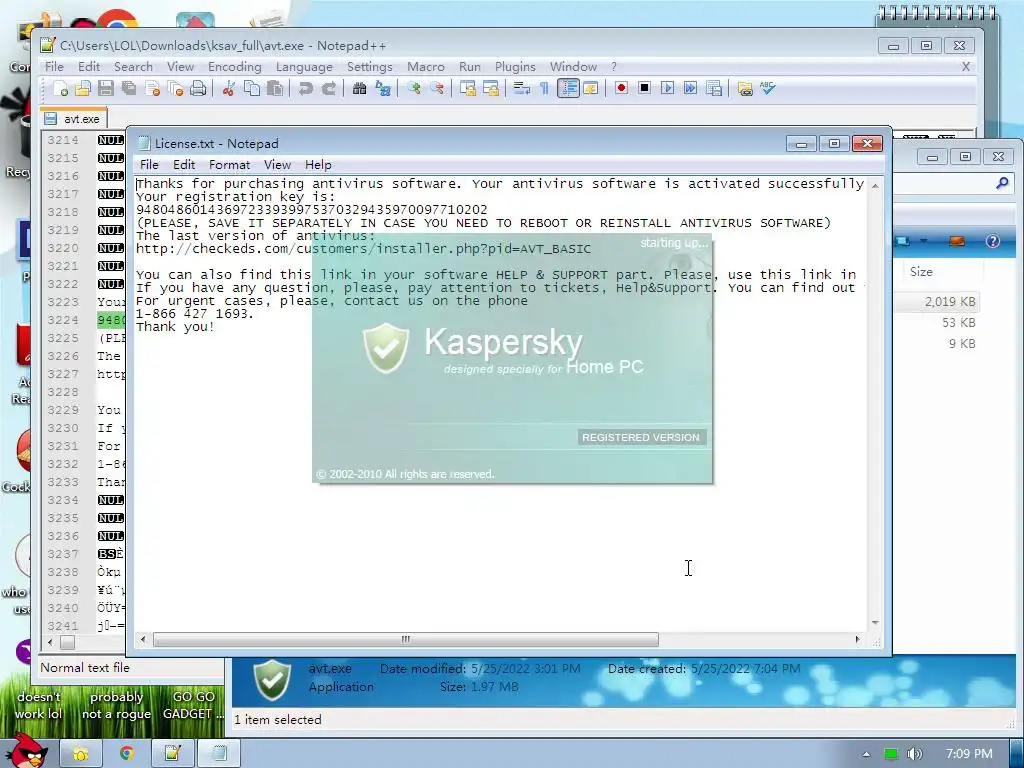Create a new document in Notepad++ toolbar
1024x768 pixels.
click(x=60, y=88)
